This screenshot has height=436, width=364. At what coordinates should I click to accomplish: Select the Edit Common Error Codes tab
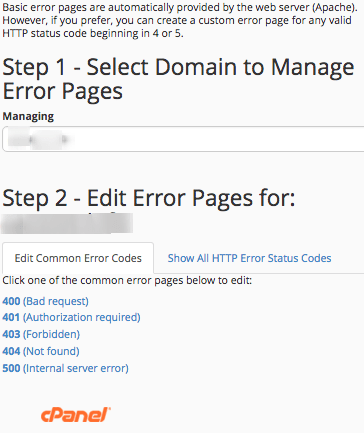pyautogui.click(x=78, y=258)
